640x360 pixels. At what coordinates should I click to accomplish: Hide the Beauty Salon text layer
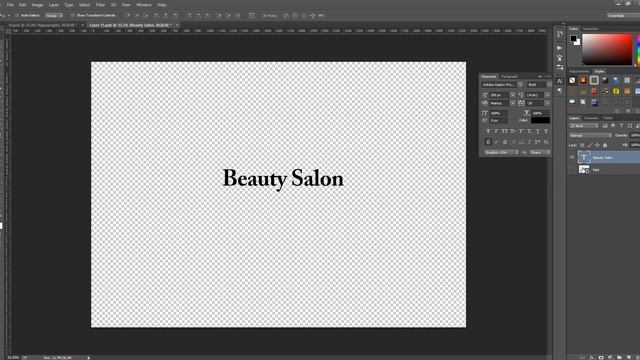pyautogui.click(x=572, y=157)
